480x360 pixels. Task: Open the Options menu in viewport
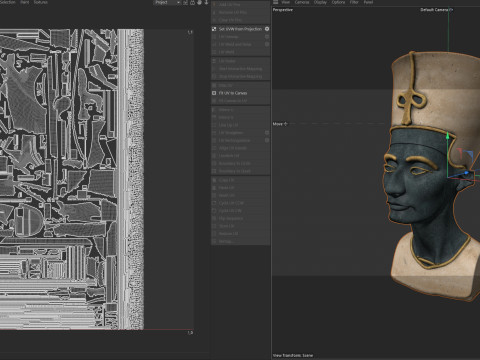click(x=338, y=2)
